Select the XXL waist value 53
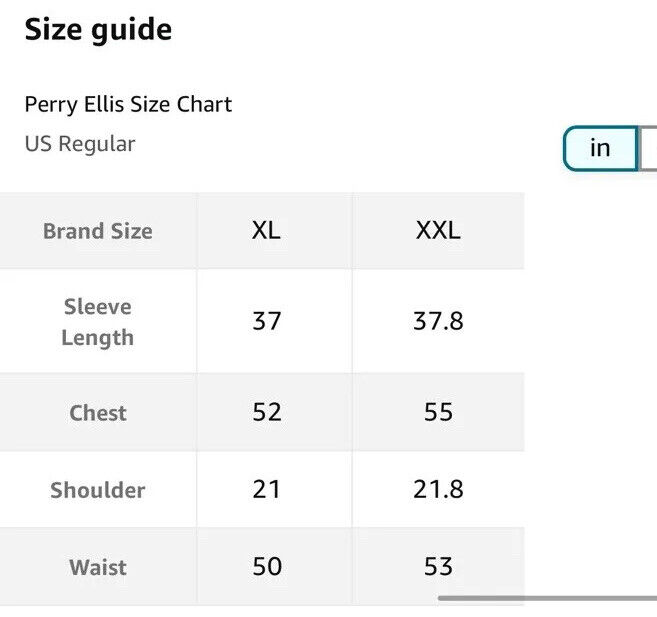The width and height of the screenshot is (657, 617). (x=438, y=566)
